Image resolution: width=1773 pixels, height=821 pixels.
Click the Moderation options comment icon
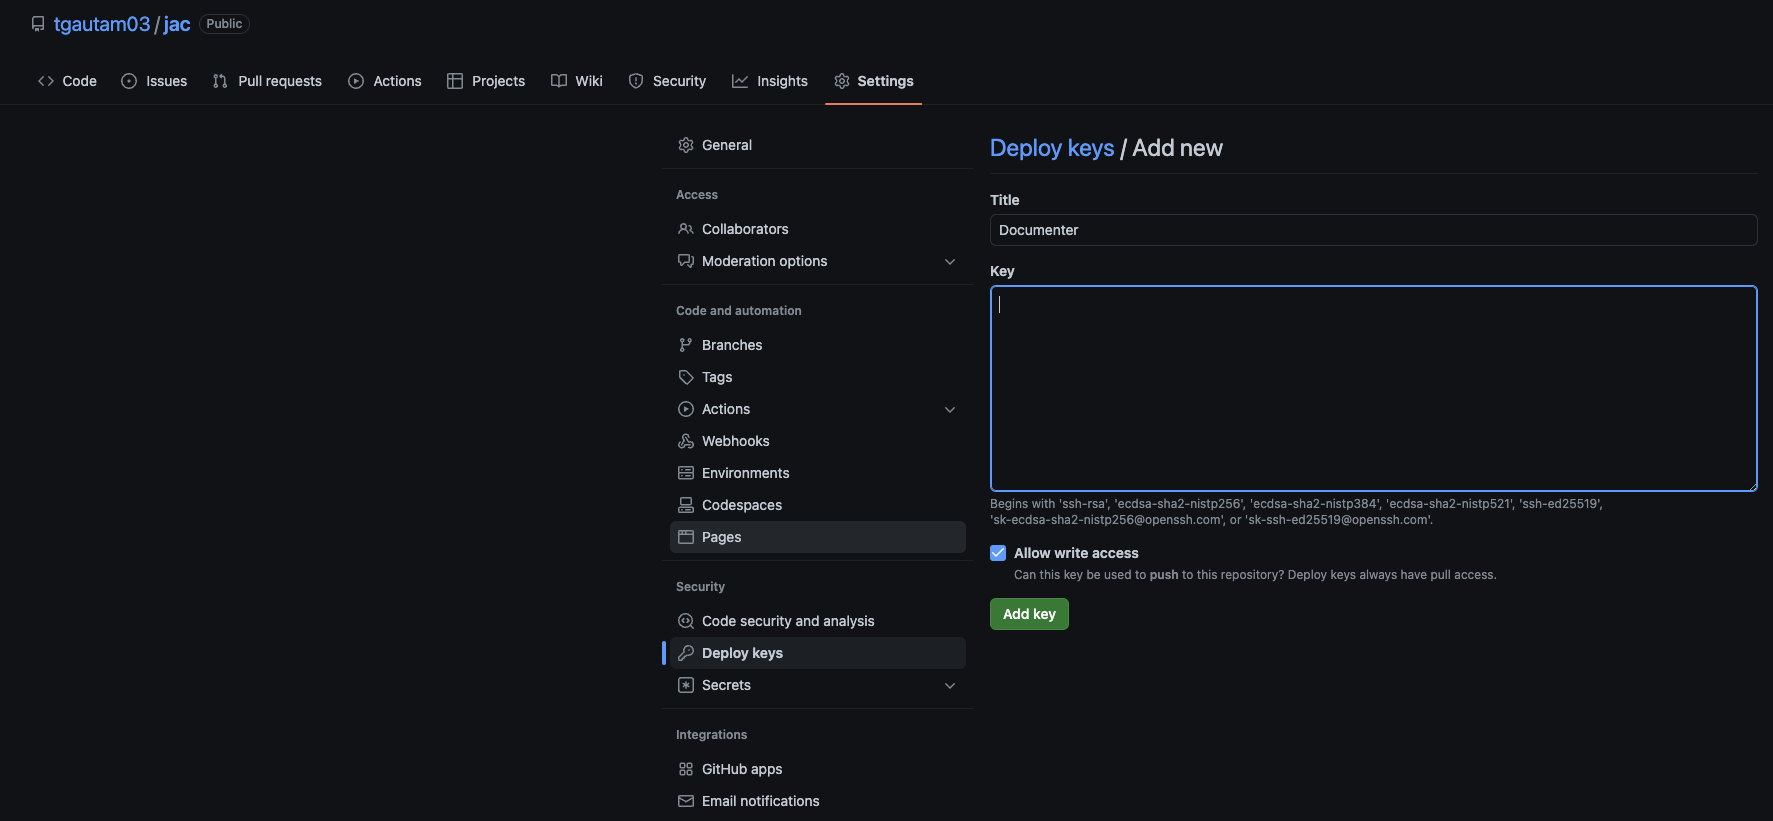[x=686, y=261]
